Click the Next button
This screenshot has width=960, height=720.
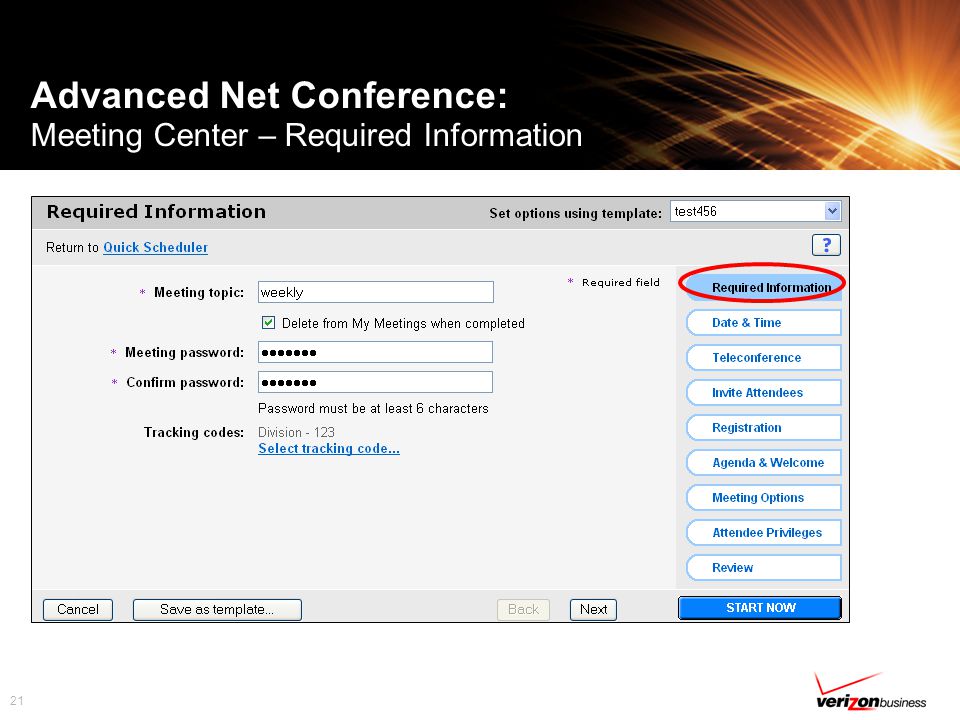pos(593,609)
